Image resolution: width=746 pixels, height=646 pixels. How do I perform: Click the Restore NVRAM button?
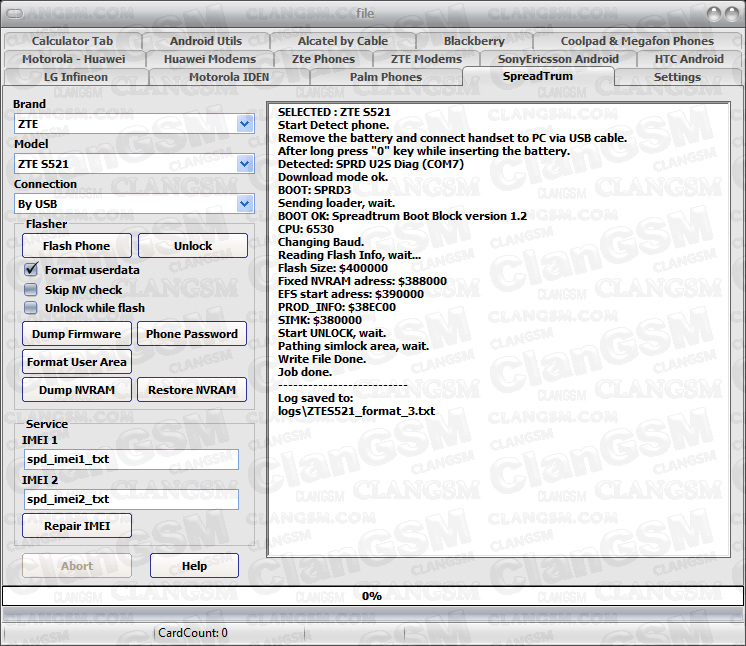192,390
